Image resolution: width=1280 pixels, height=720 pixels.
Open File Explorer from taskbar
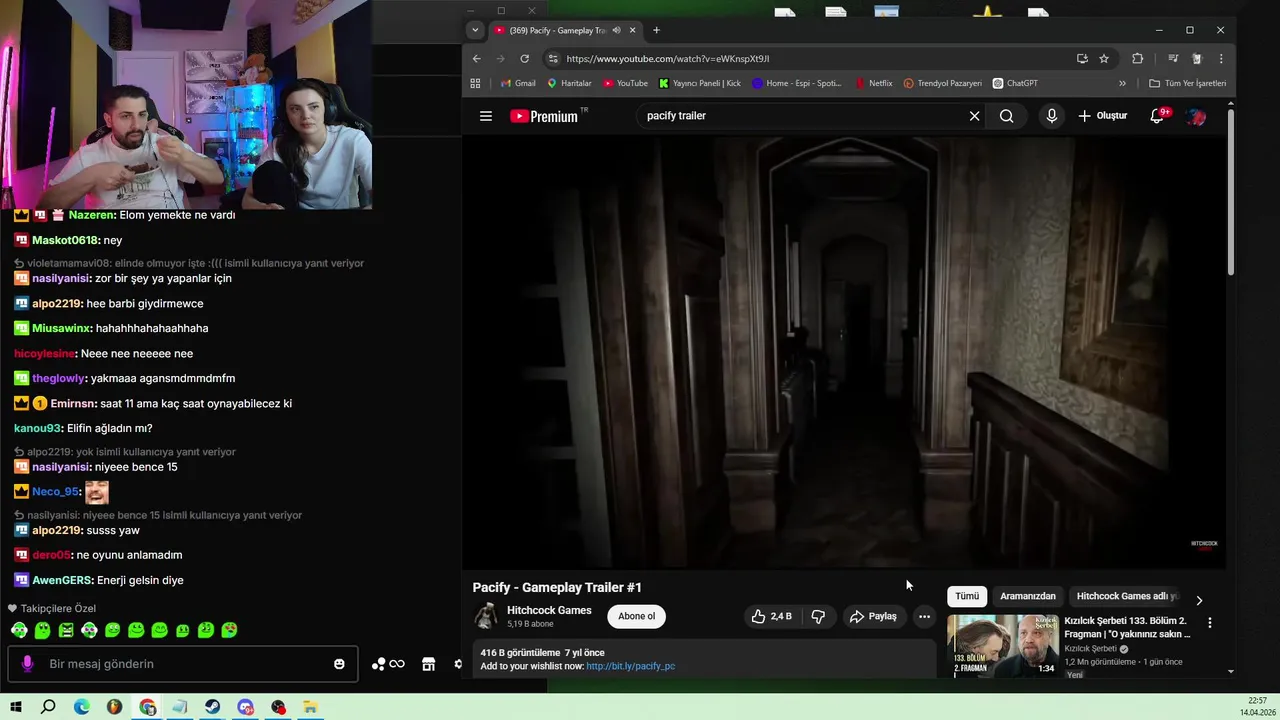[311, 707]
